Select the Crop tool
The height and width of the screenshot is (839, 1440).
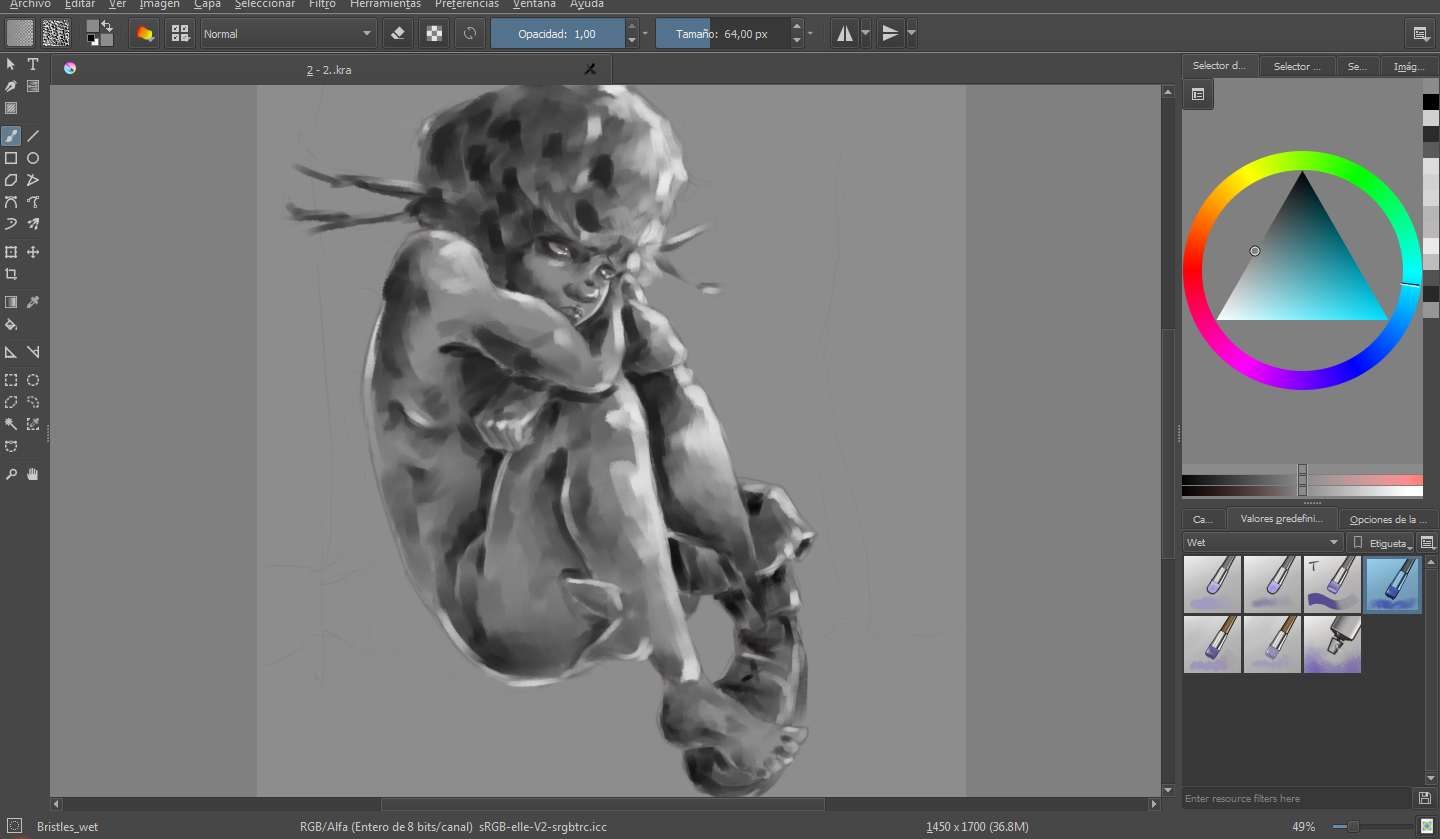(x=11, y=274)
